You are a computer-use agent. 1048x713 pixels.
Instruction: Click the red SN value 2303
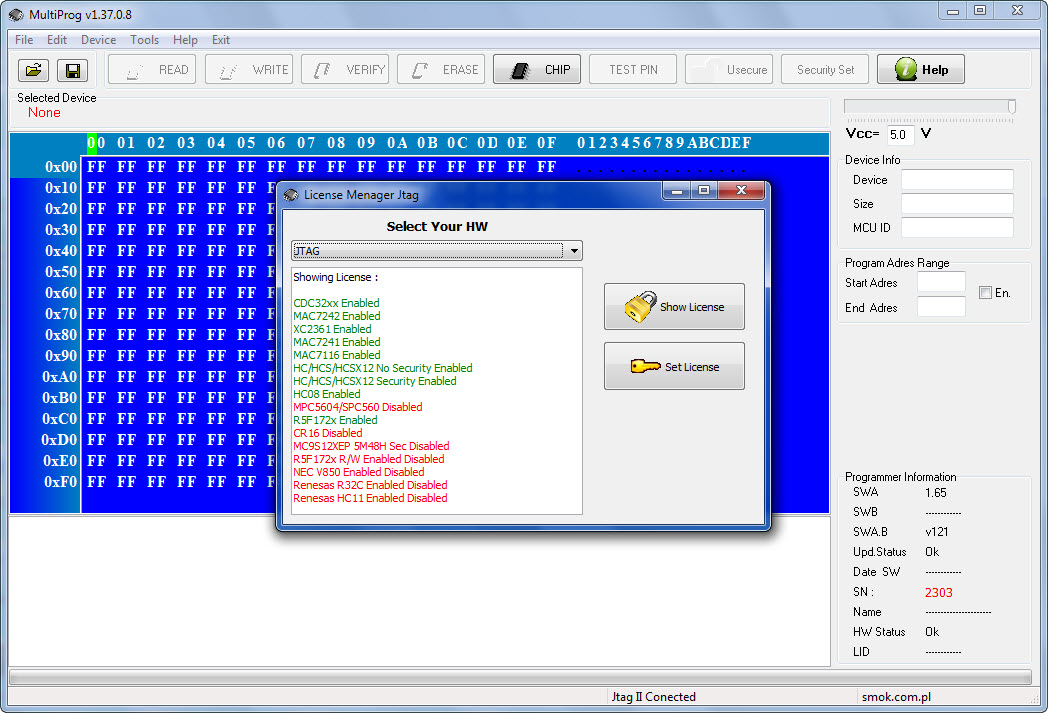pyautogui.click(x=938, y=593)
